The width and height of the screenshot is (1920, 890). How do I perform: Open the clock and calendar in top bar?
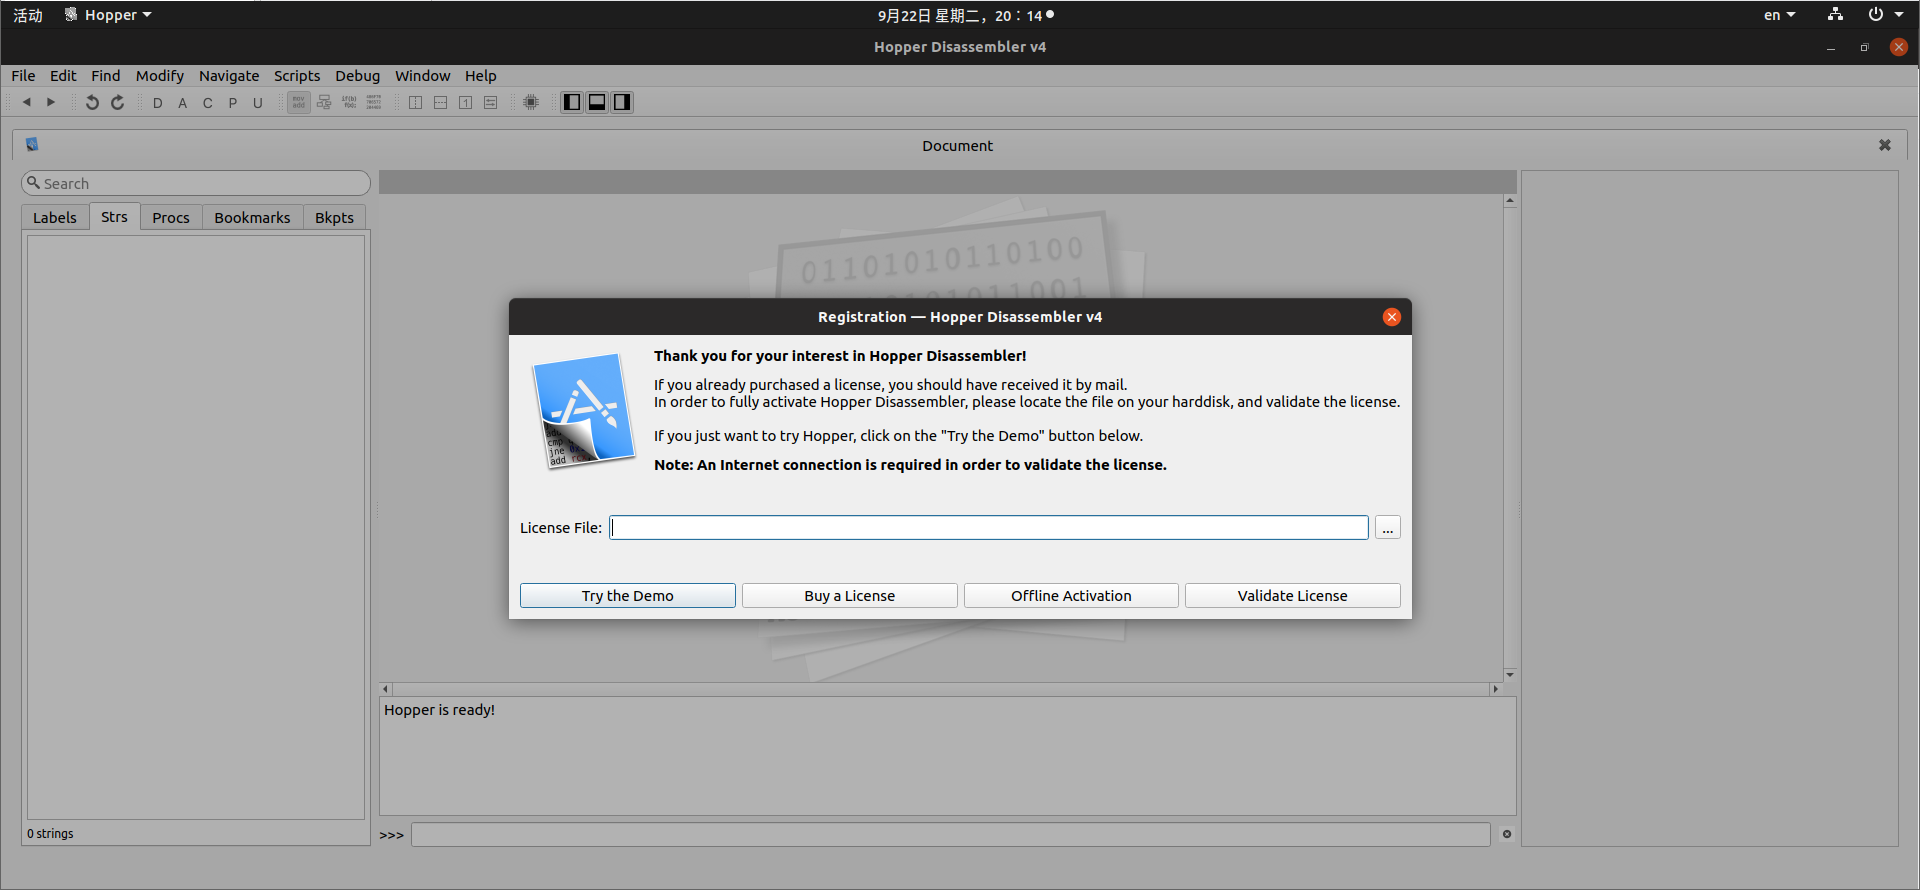[x=966, y=15]
